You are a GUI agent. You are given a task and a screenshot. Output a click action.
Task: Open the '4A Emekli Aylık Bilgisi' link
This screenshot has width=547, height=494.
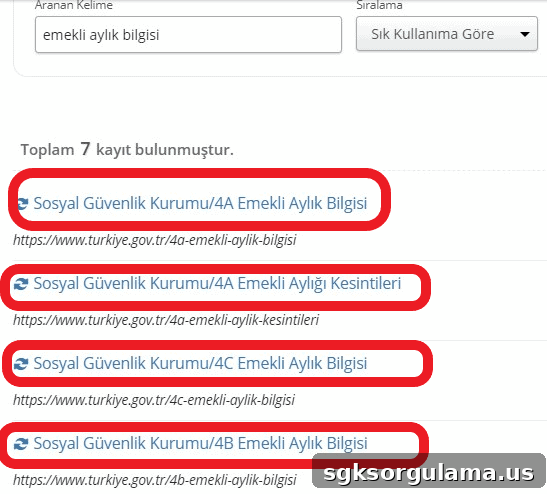click(x=200, y=203)
